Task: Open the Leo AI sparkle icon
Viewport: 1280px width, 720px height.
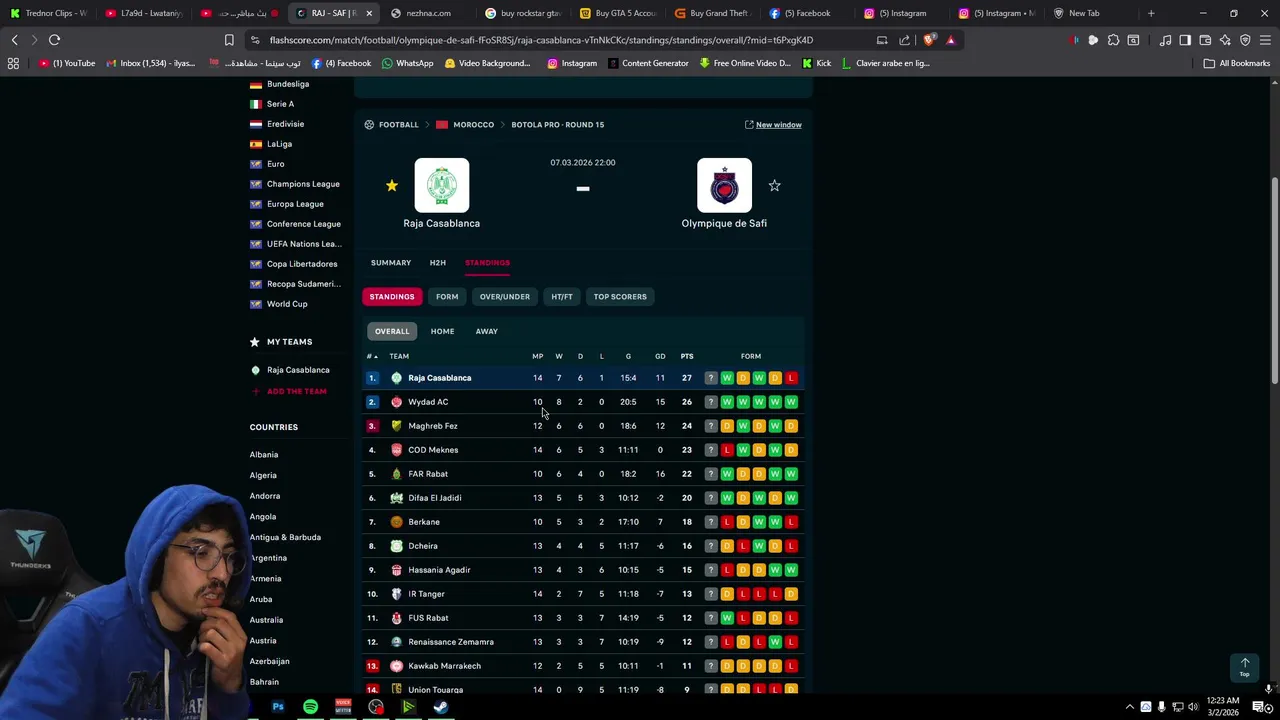Action: pos(1225,40)
